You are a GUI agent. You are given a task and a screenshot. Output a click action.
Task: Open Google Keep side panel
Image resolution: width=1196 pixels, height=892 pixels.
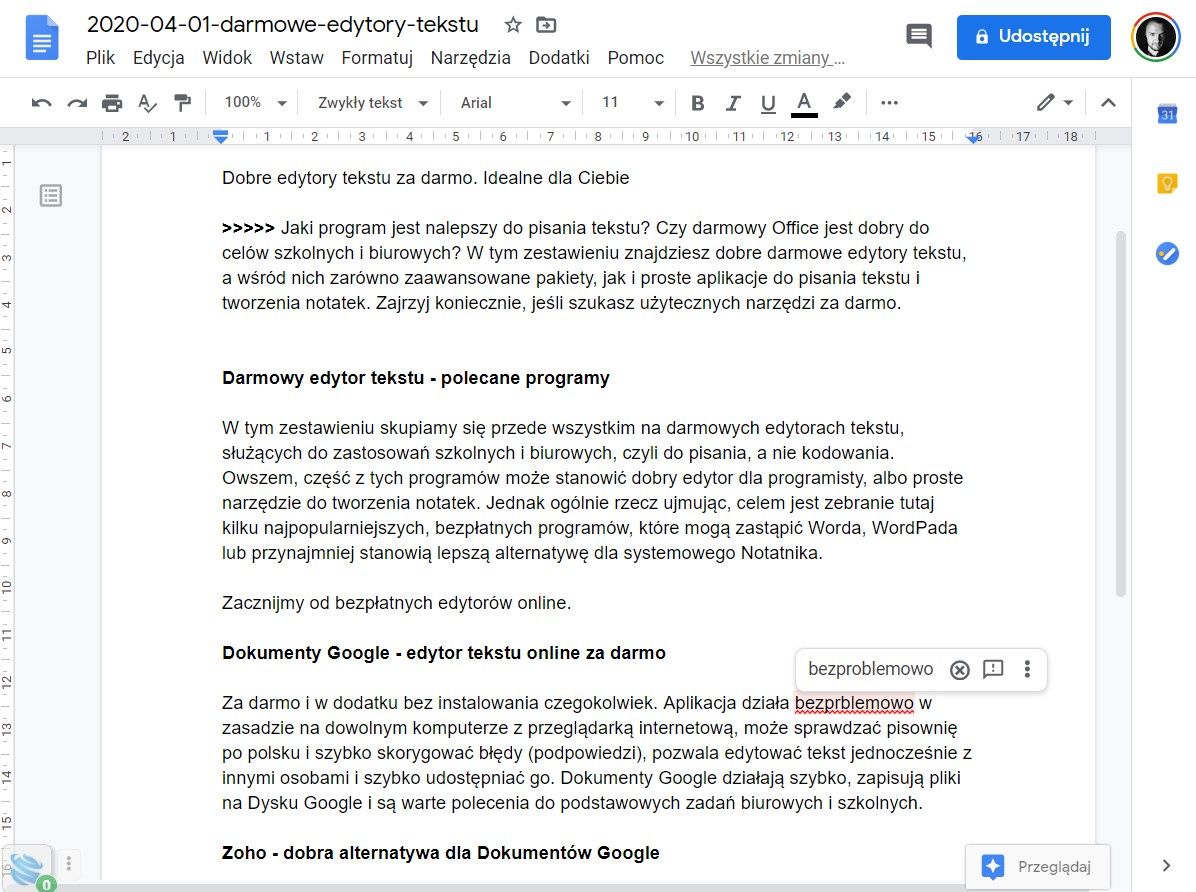pos(1167,183)
